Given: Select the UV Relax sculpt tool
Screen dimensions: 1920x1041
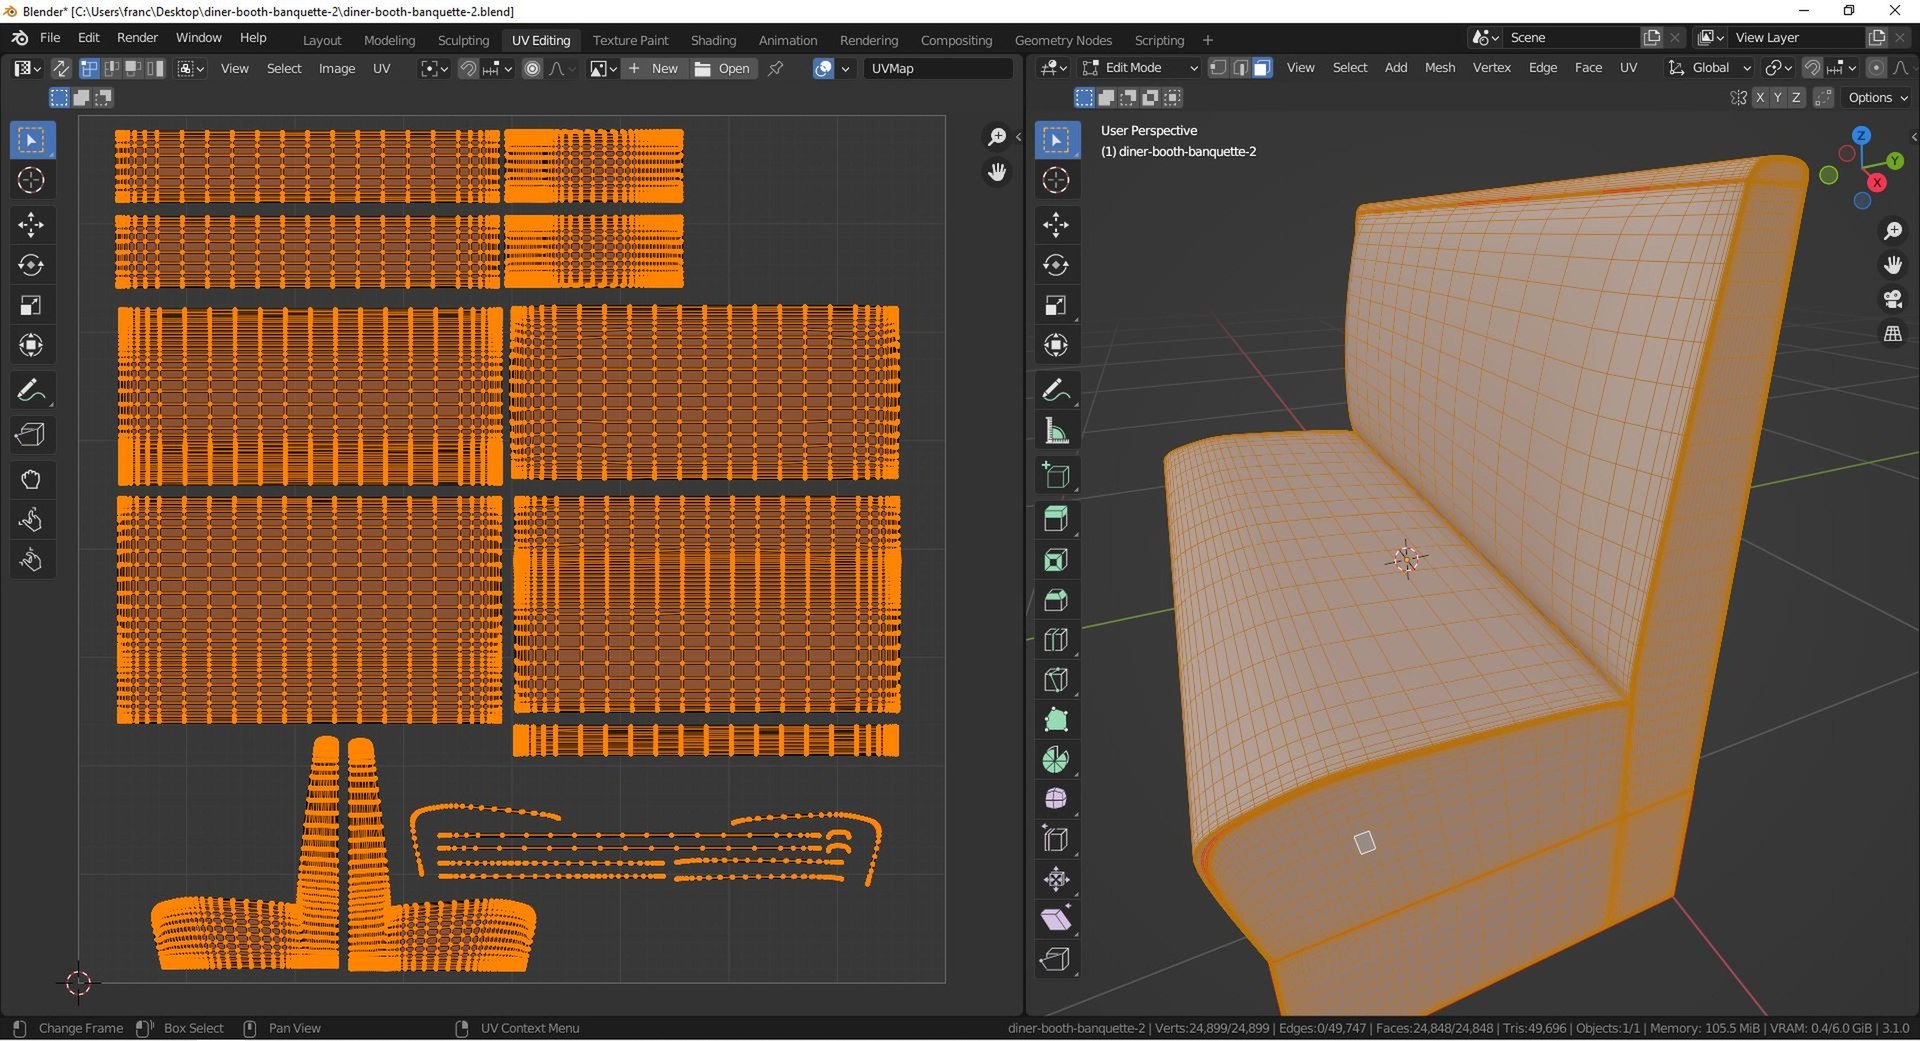Looking at the screenshot, I should tap(31, 520).
